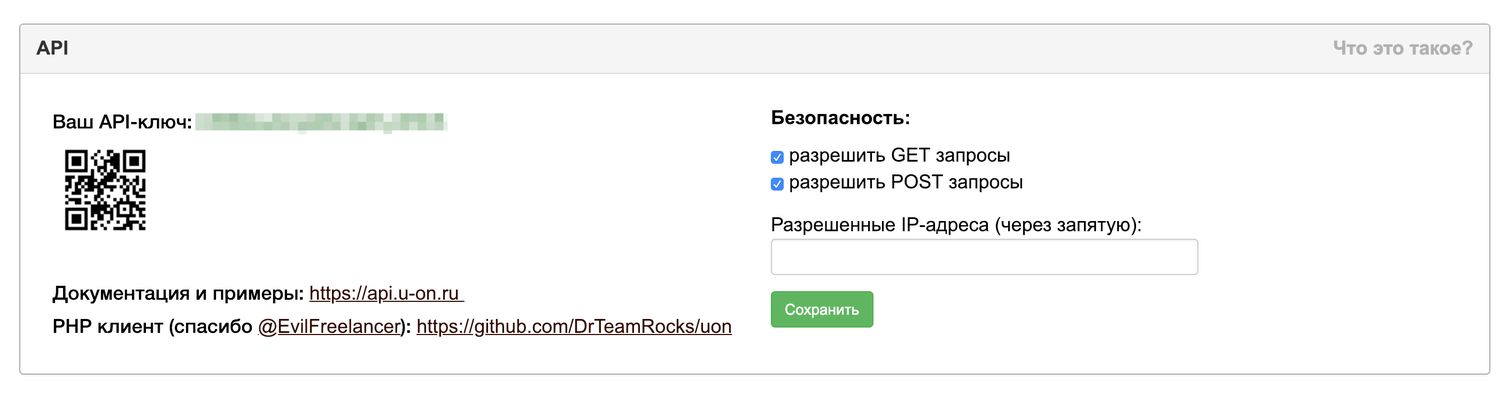The image size is (1500, 395).
Task: Click the 'Безопасность:' section heading
Action: [x=840, y=117]
